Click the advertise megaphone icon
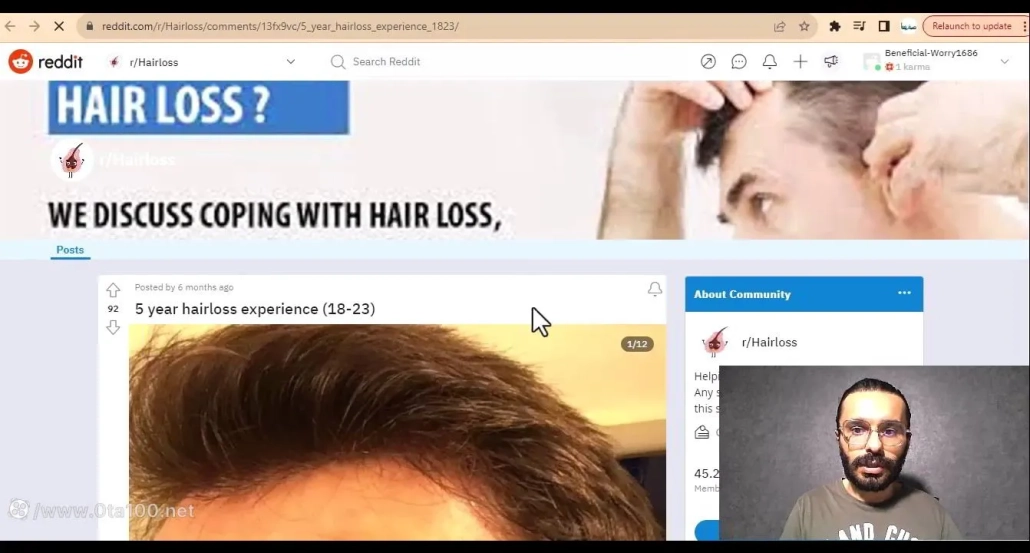This screenshot has width=1030, height=553. [x=831, y=62]
